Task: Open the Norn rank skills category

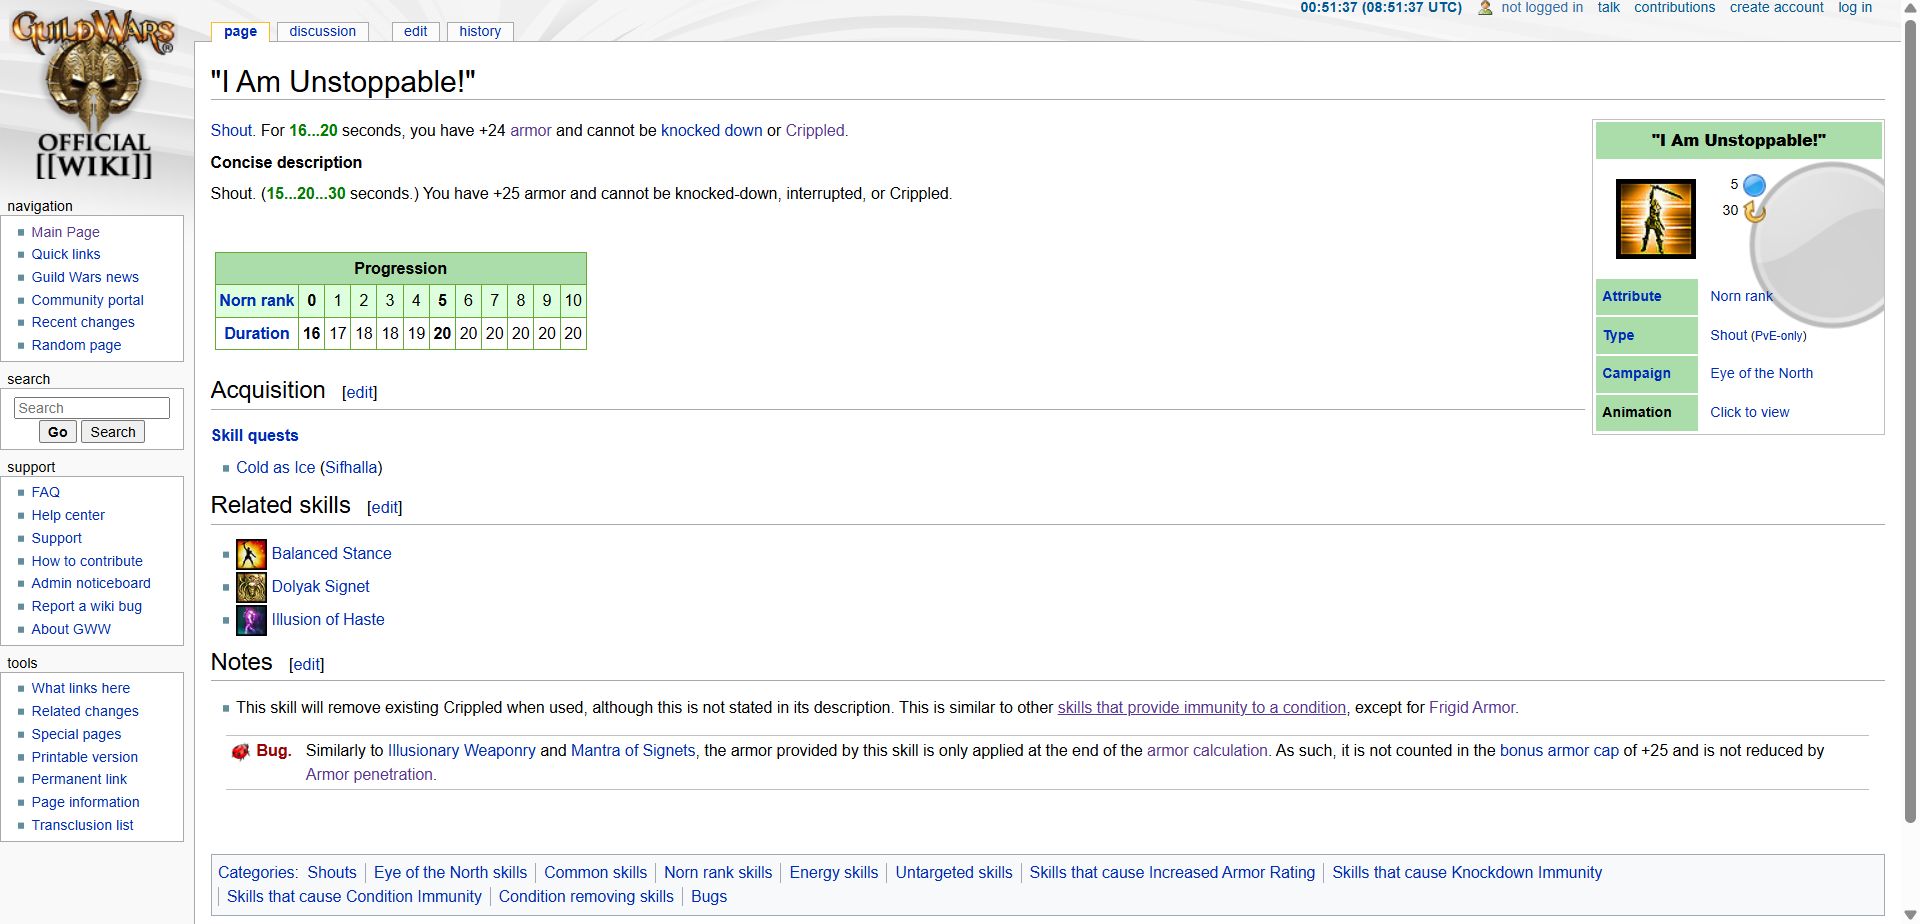Action: tap(718, 872)
